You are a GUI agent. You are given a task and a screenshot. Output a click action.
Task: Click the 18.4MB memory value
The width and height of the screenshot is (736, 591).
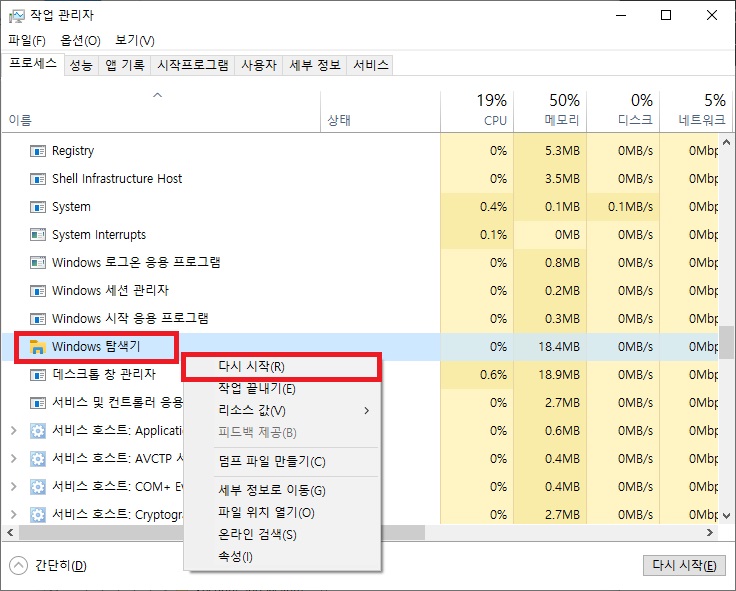click(x=559, y=347)
